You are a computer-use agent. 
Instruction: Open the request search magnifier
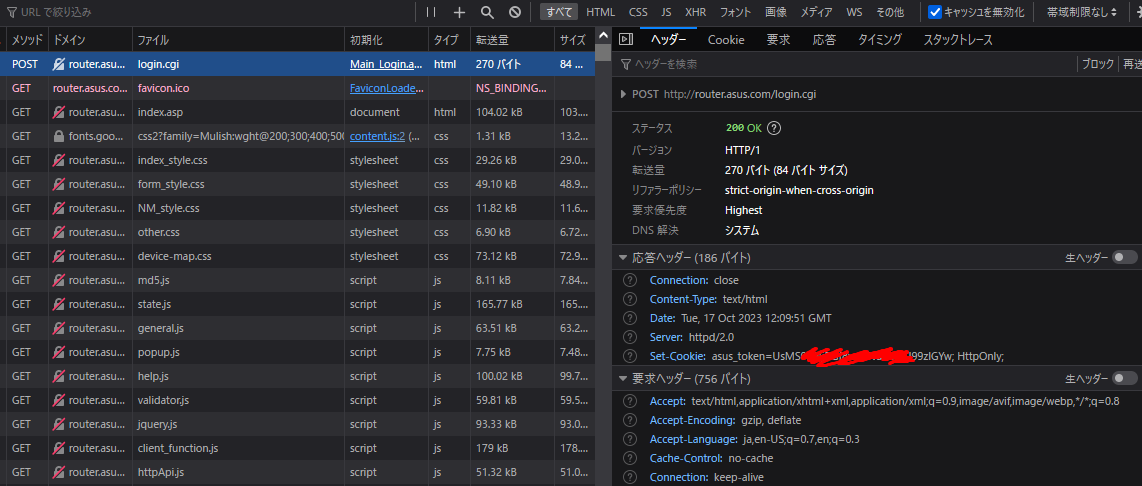pos(487,12)
